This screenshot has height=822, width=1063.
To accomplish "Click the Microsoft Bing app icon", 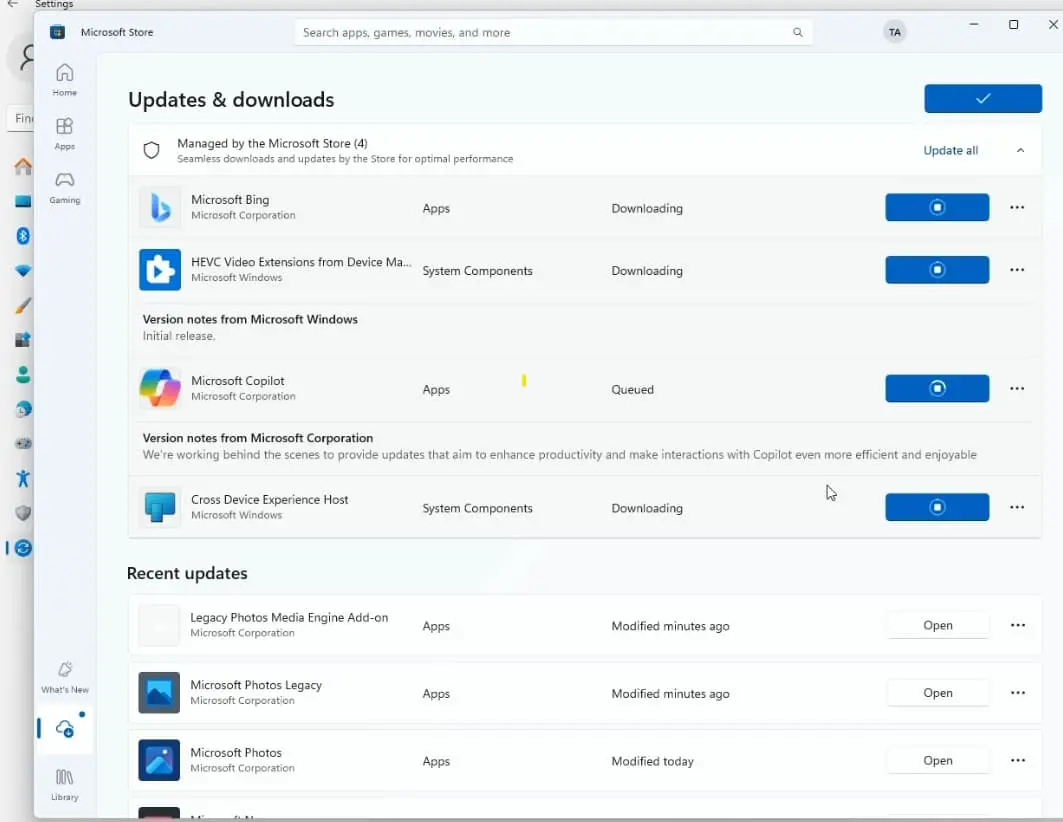I will [x=160, y=207].
